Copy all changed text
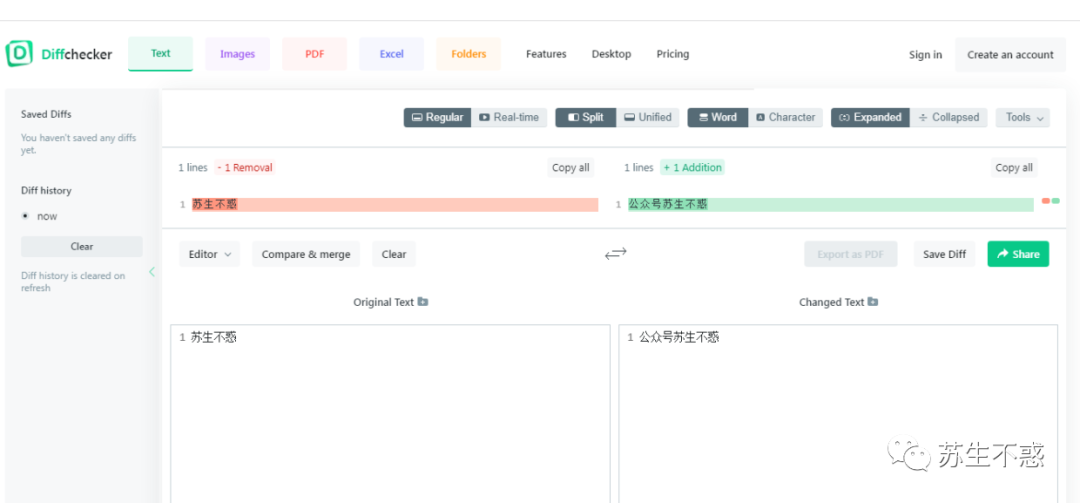The height and width of the screenshot is (503, 1080). 1014,167
